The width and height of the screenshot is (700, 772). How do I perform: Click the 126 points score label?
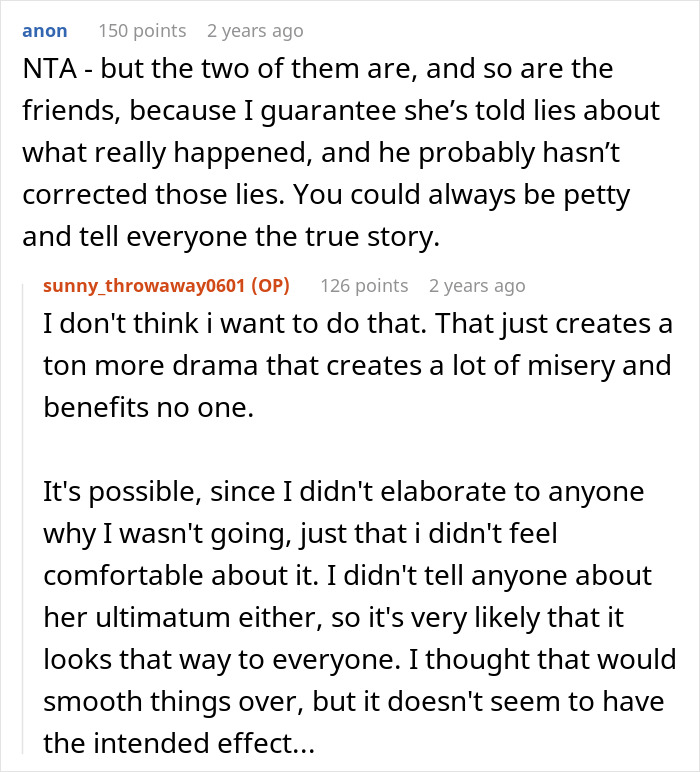[364, 286]
